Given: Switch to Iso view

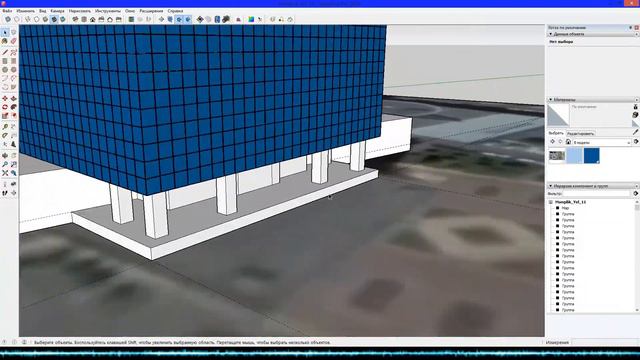Looking at the screenshot, I should click(x=75, y=19).
